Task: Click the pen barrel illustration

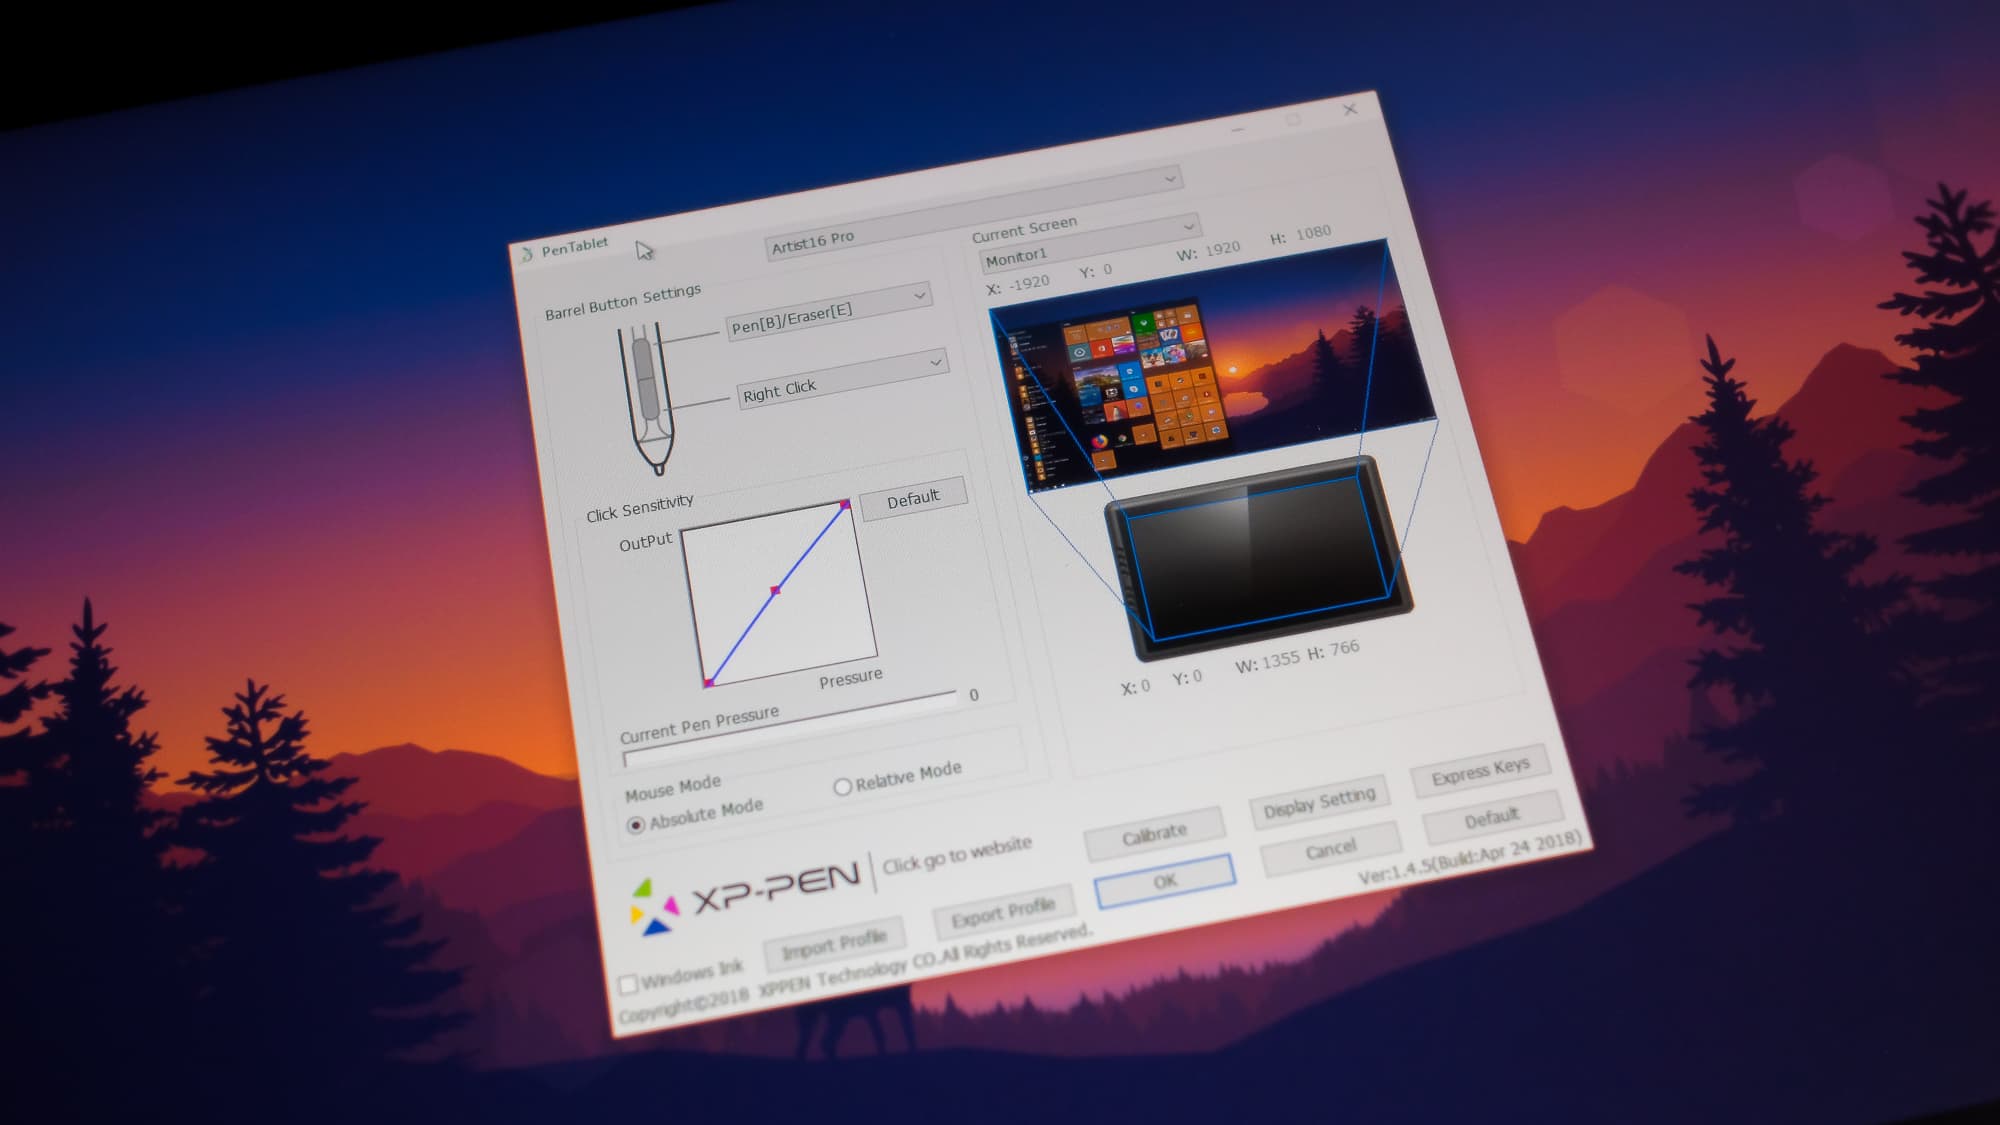Action: click(647, 399)
